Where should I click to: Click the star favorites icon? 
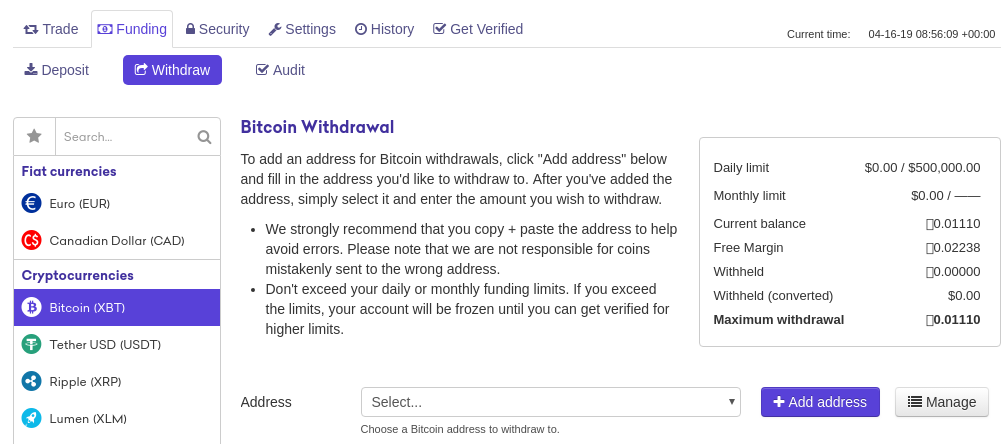(34, 137)
